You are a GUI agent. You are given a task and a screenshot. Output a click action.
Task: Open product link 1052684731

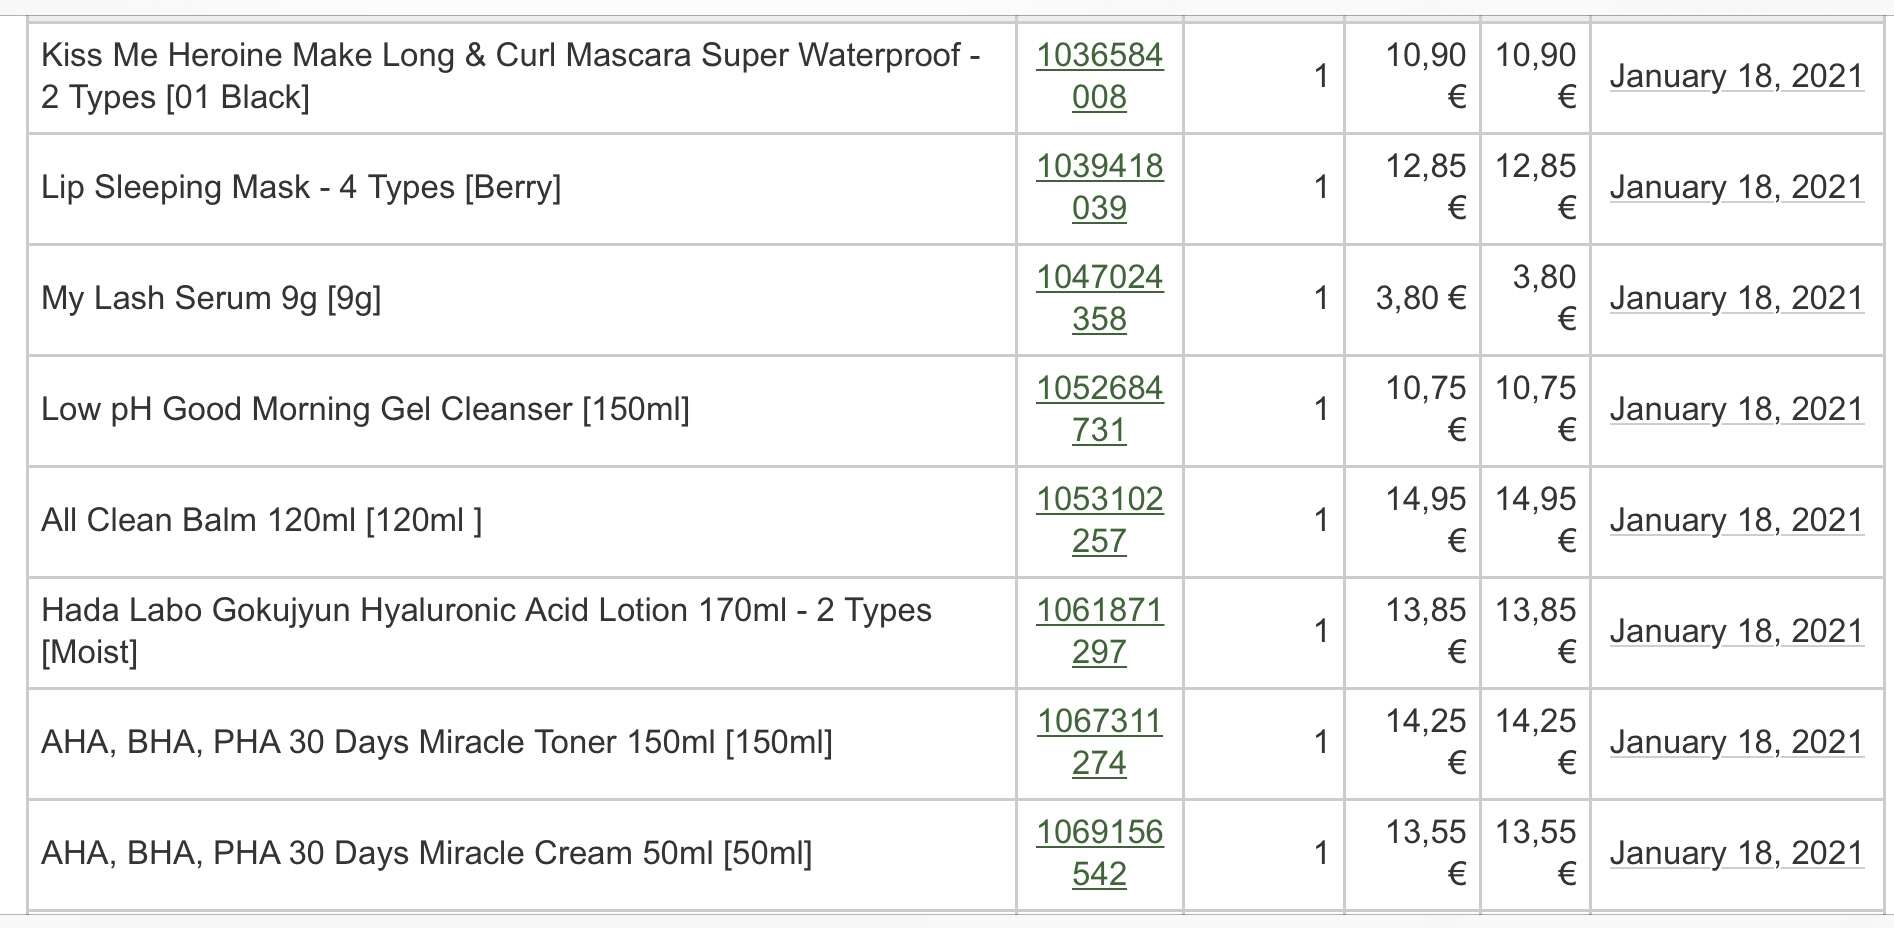[x=1099, y=409]
